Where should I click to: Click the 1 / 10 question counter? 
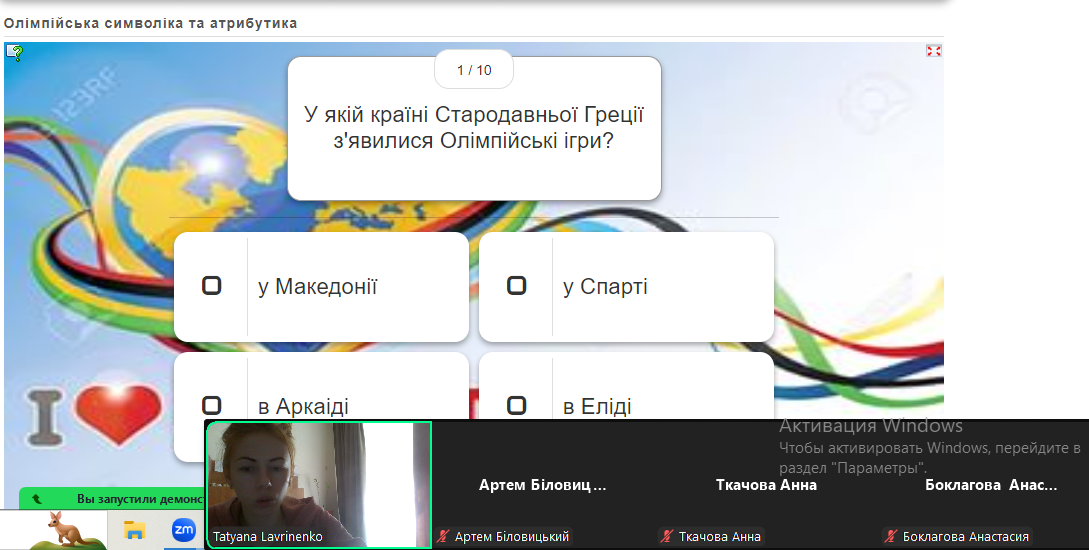[474, 69]
